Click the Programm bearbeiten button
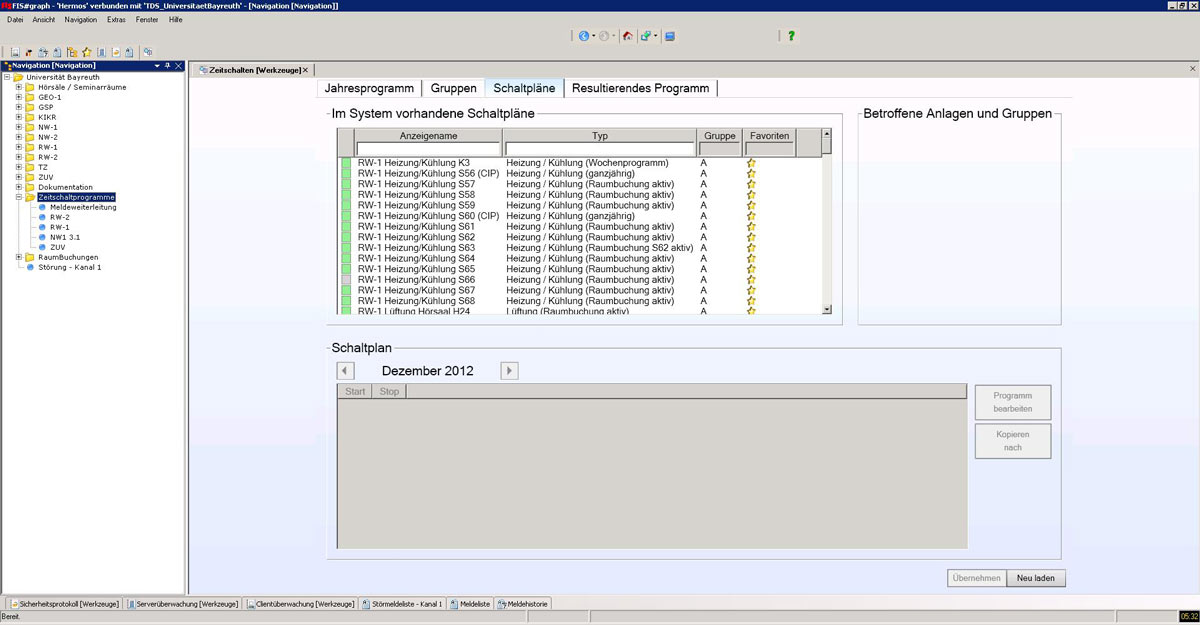1200x625 pixels. tap(1013, 402)
